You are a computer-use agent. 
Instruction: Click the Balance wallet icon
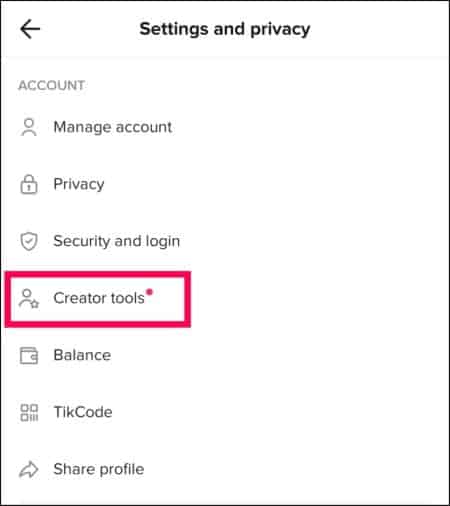[x=29, y=356]
